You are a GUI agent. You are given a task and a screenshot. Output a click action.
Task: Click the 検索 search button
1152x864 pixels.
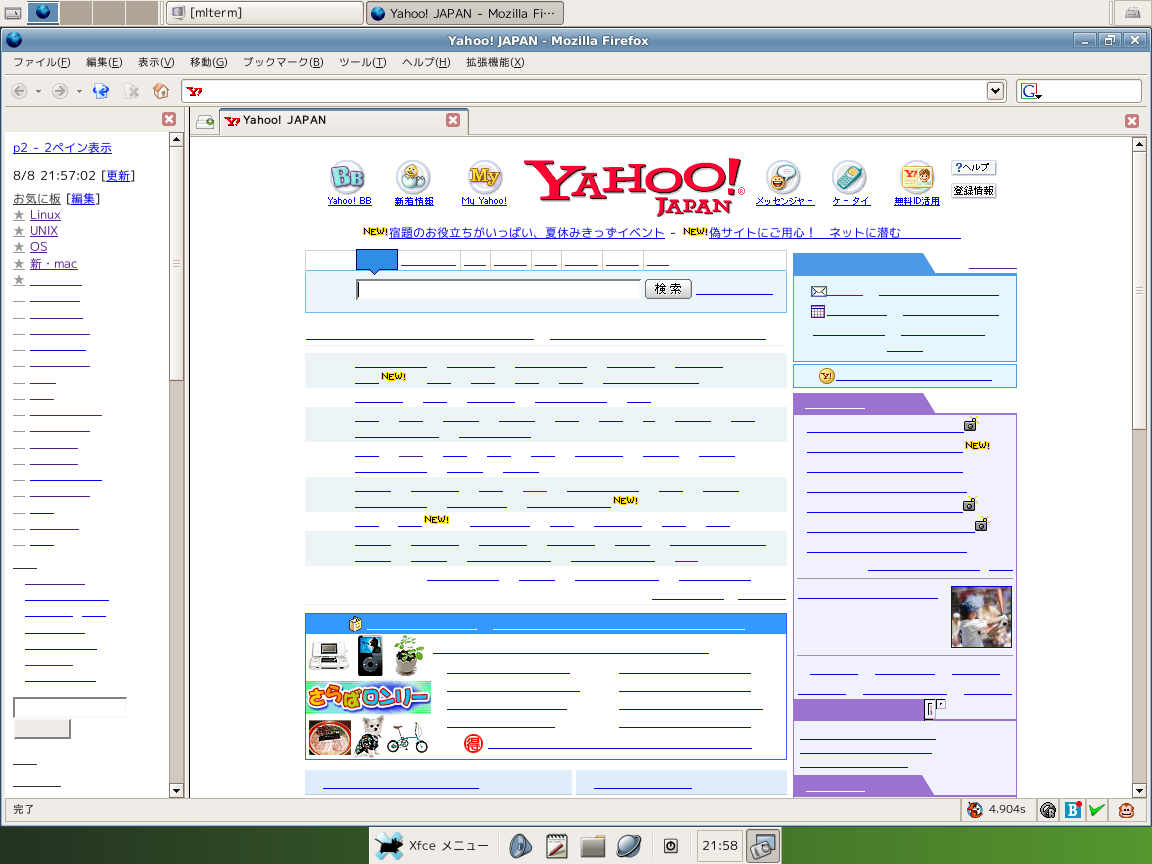tap(668, 289)
